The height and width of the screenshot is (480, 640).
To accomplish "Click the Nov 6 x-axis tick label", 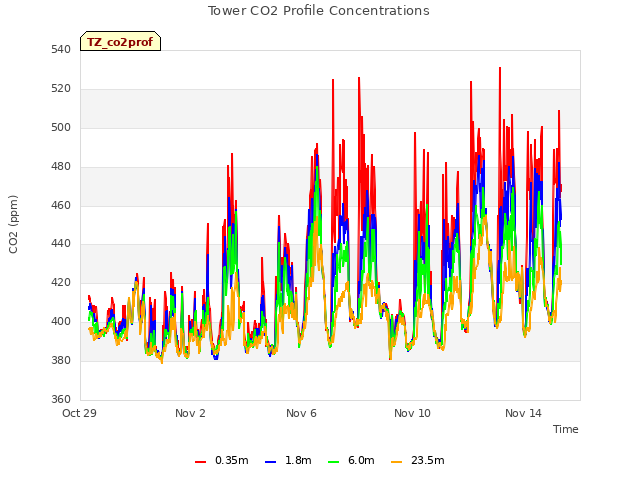I will [x=301, y=413].
